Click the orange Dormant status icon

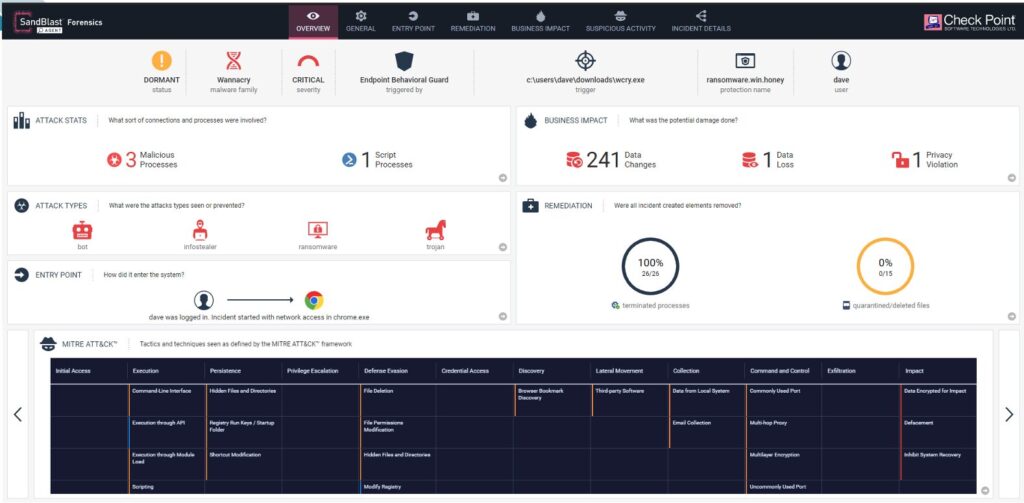tap(161, 61)
